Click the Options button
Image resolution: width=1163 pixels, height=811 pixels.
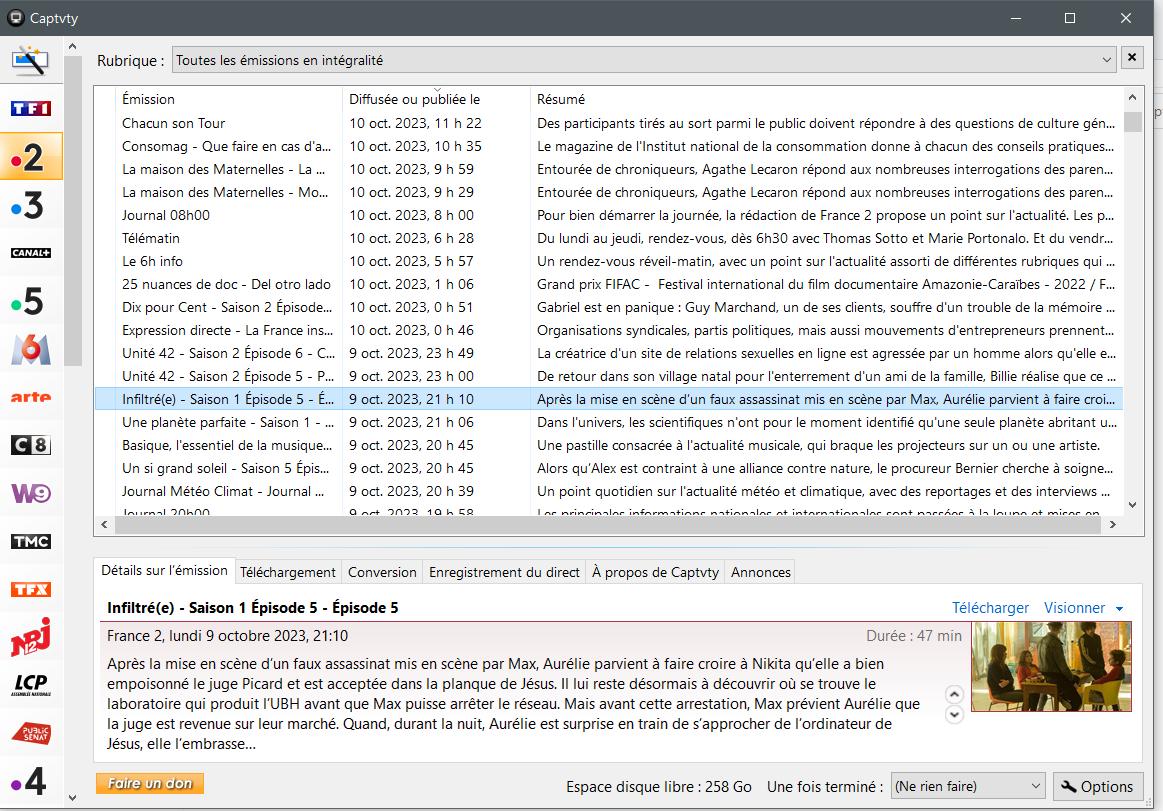(1097, 786)
